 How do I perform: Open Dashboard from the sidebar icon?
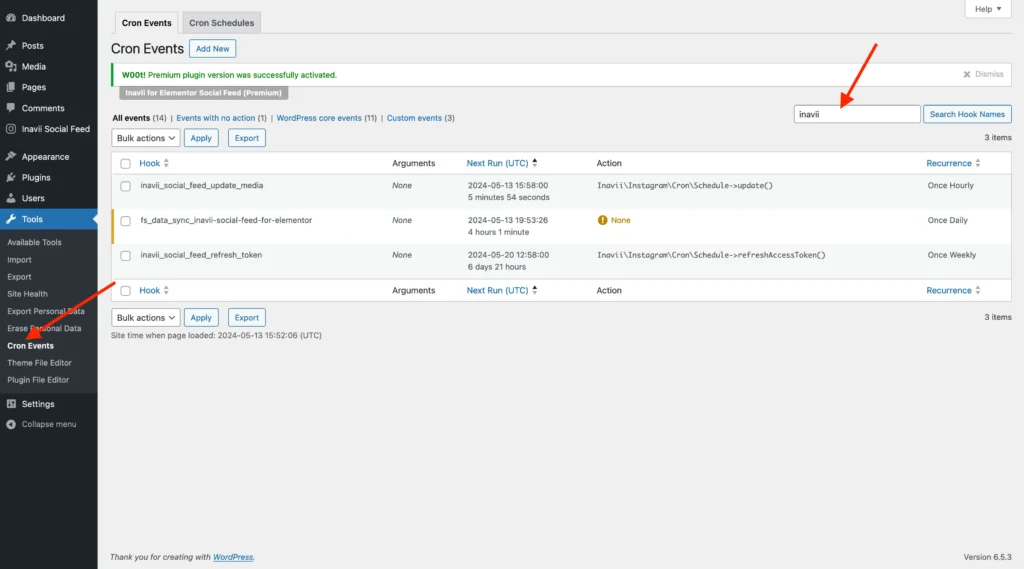[10, 18]
